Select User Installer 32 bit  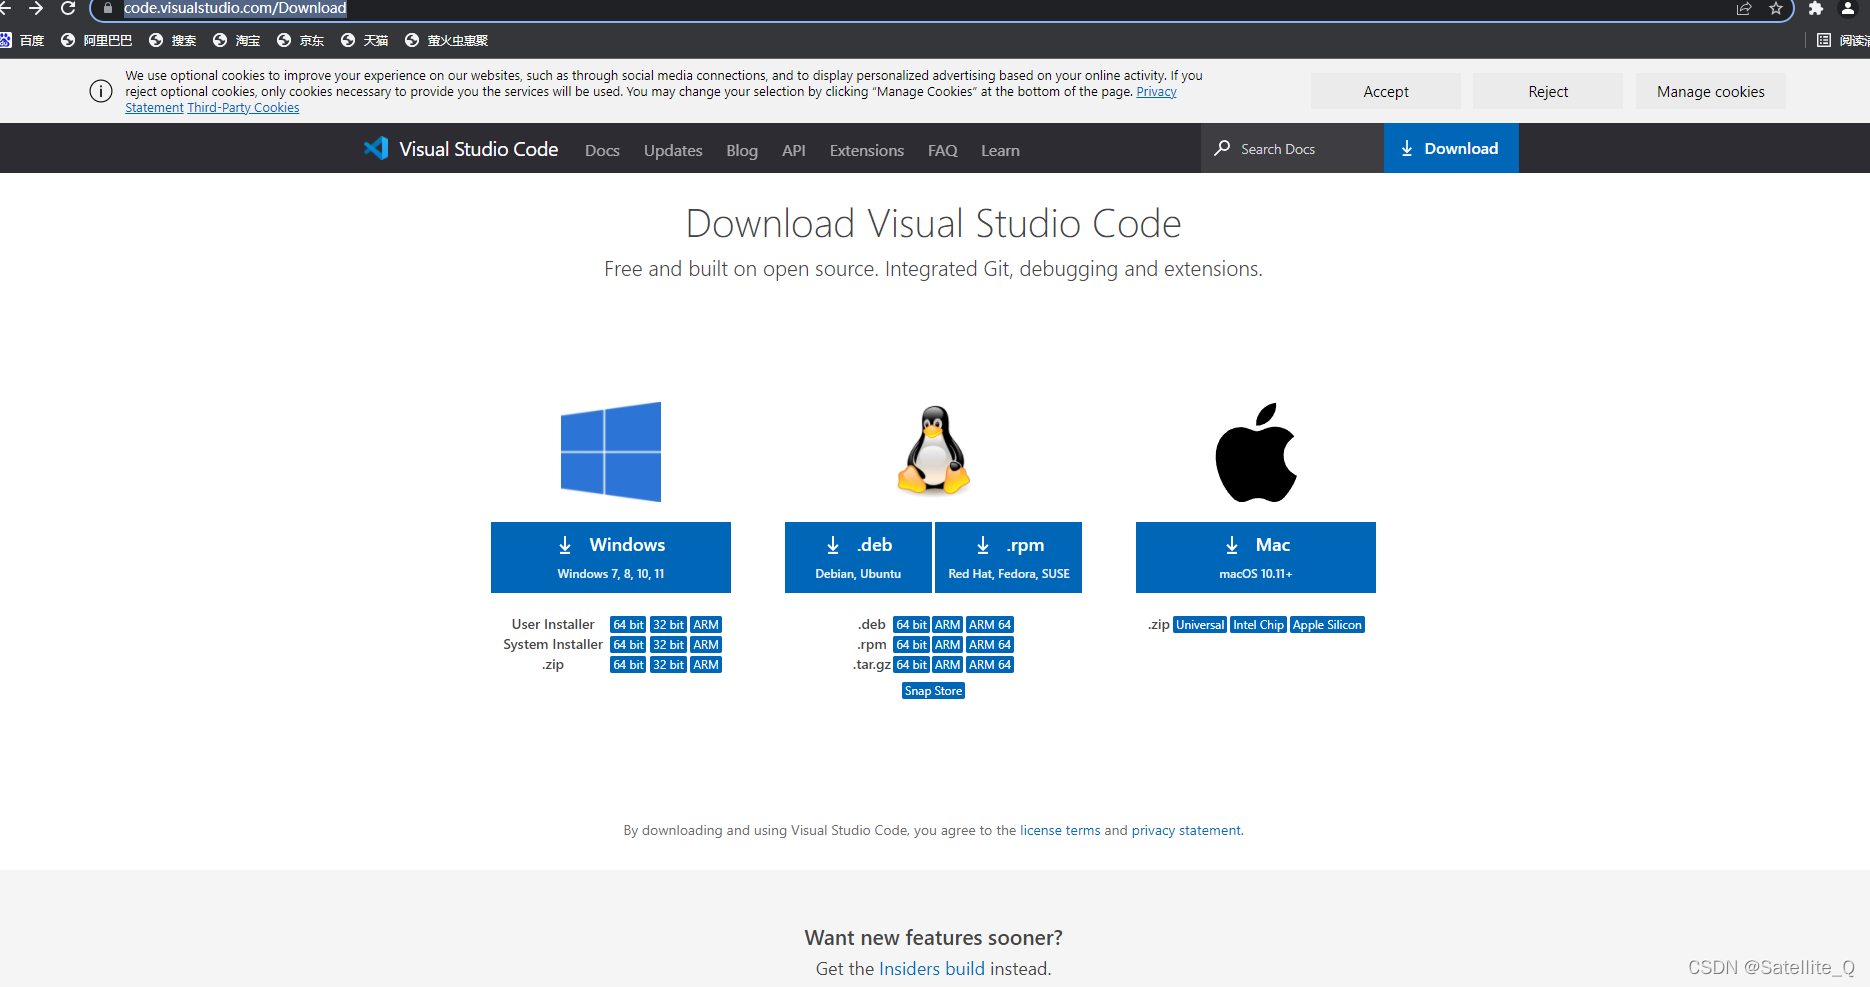(669, 625)
